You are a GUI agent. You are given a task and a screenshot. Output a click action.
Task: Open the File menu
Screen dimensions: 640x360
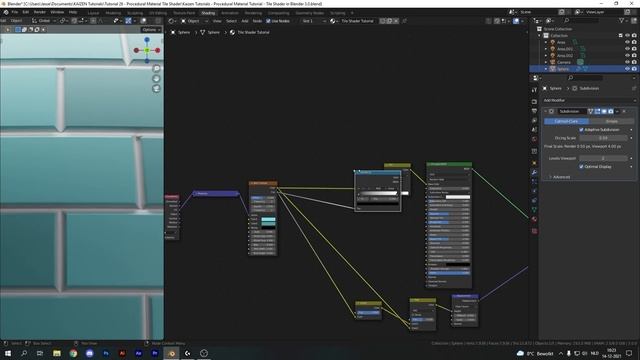[15, 12]
